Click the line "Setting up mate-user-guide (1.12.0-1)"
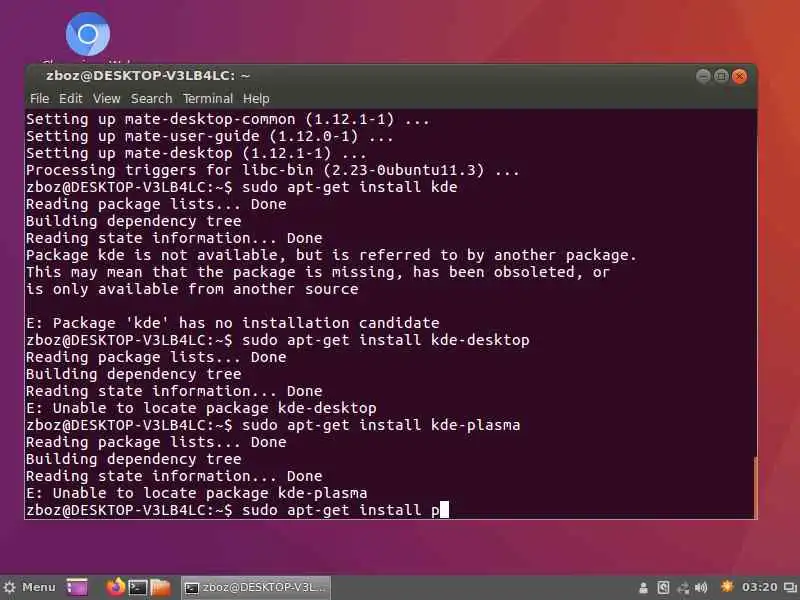 [210, 136]
